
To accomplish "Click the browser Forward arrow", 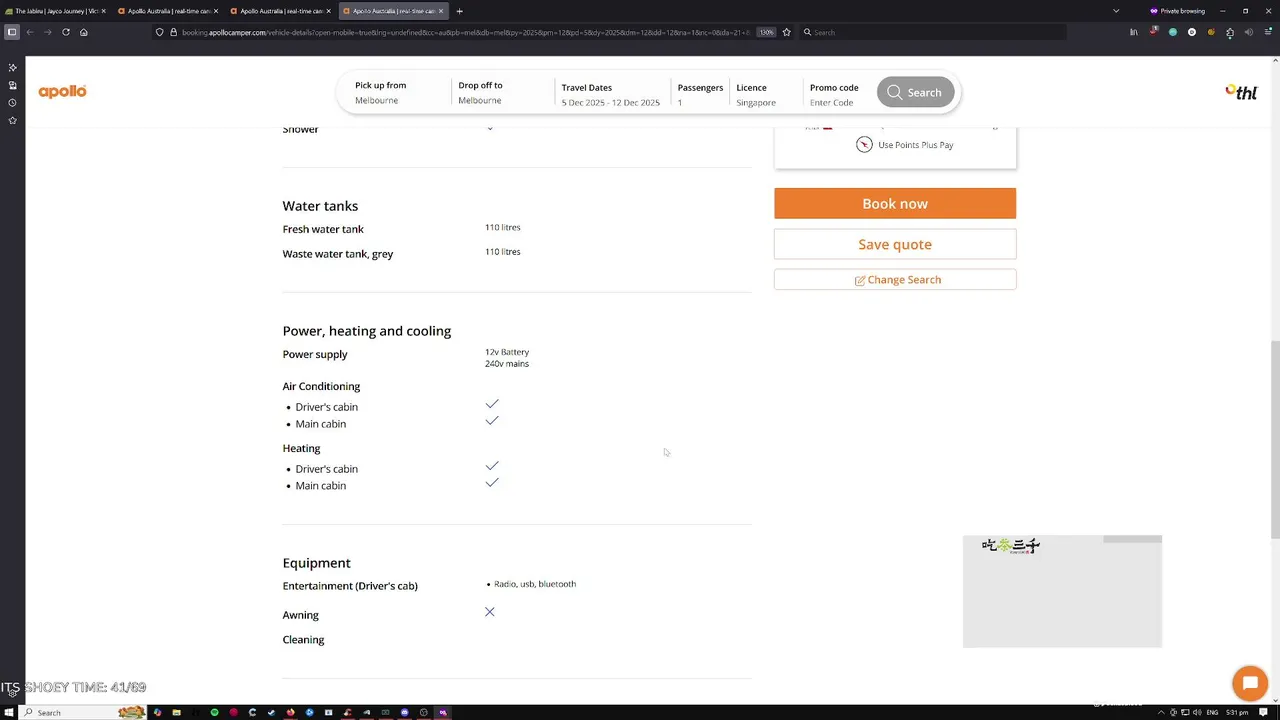I will pyautogui.click(x=47, y=32).
